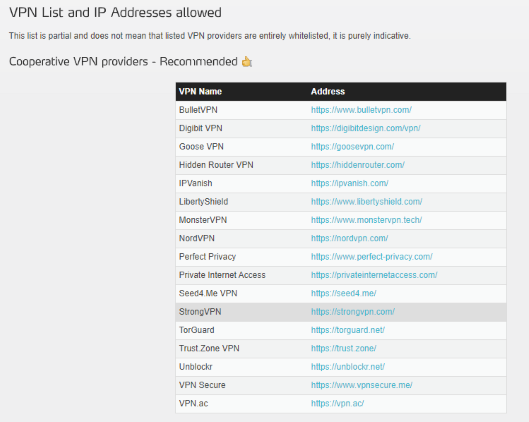Select the Trust.Zone VPN name cell
Image resolution: width=529 pixels, height=422 pixels.
point(242,348)
